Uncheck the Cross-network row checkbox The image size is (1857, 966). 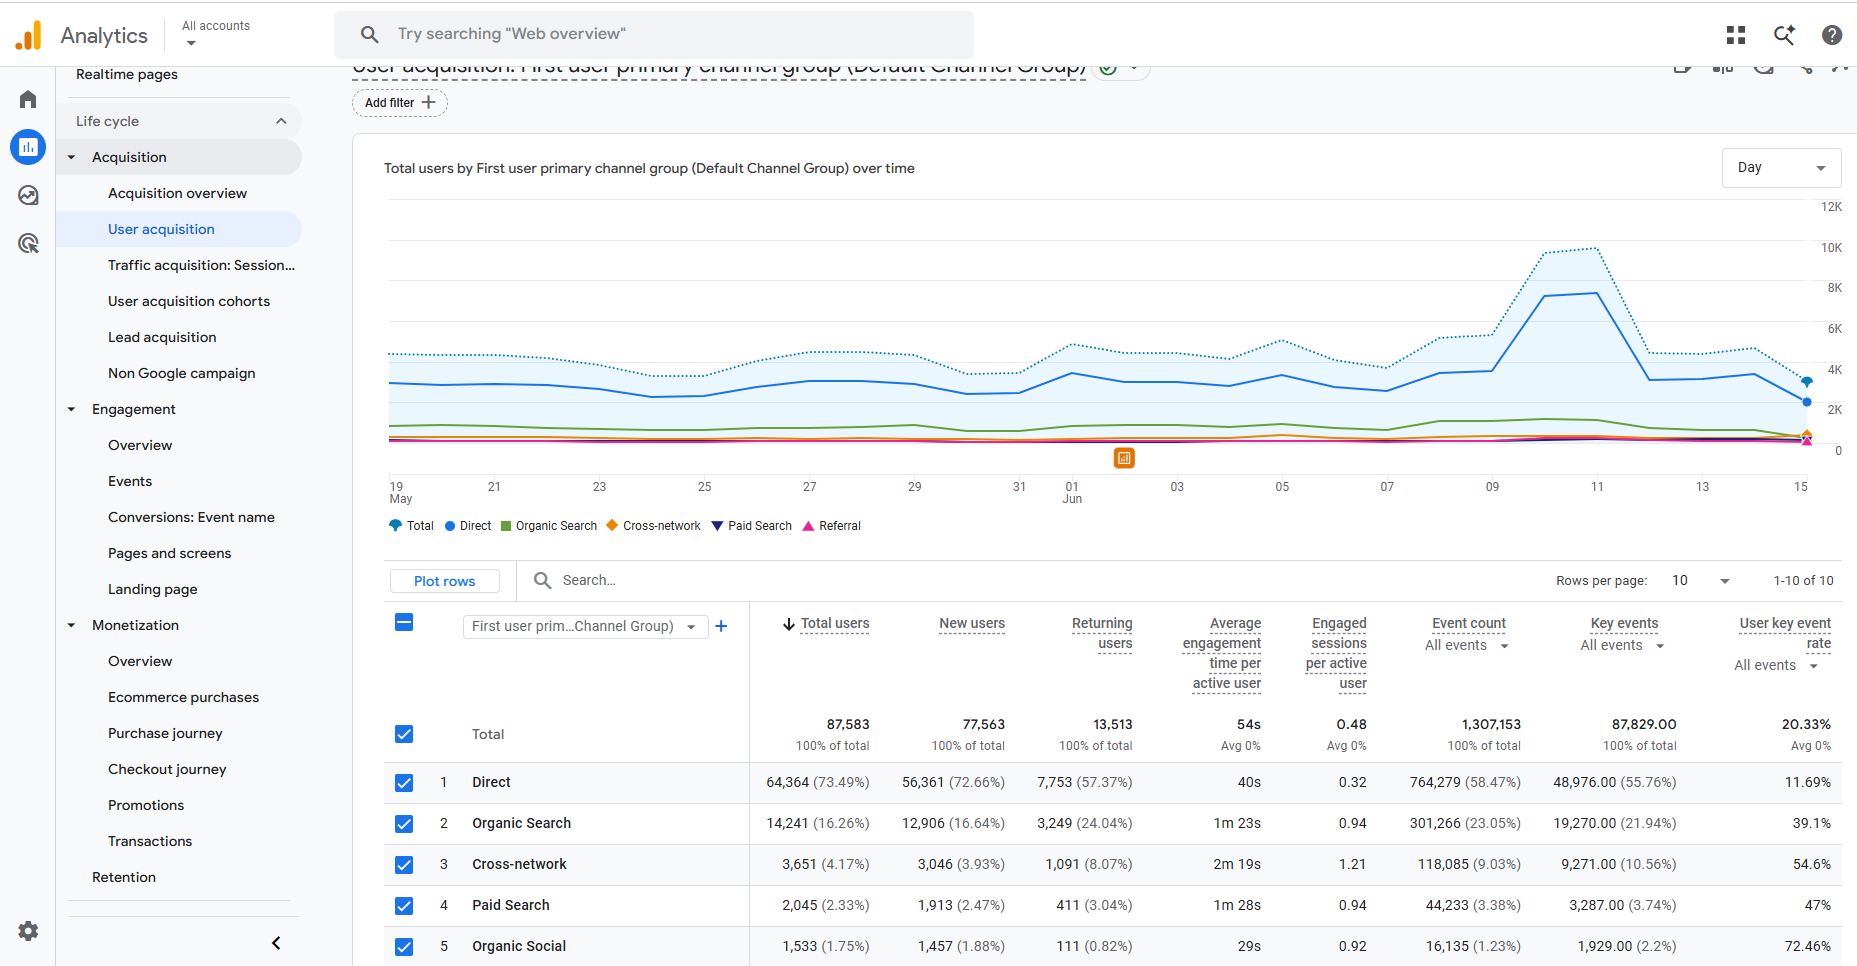tap(404, 865)
